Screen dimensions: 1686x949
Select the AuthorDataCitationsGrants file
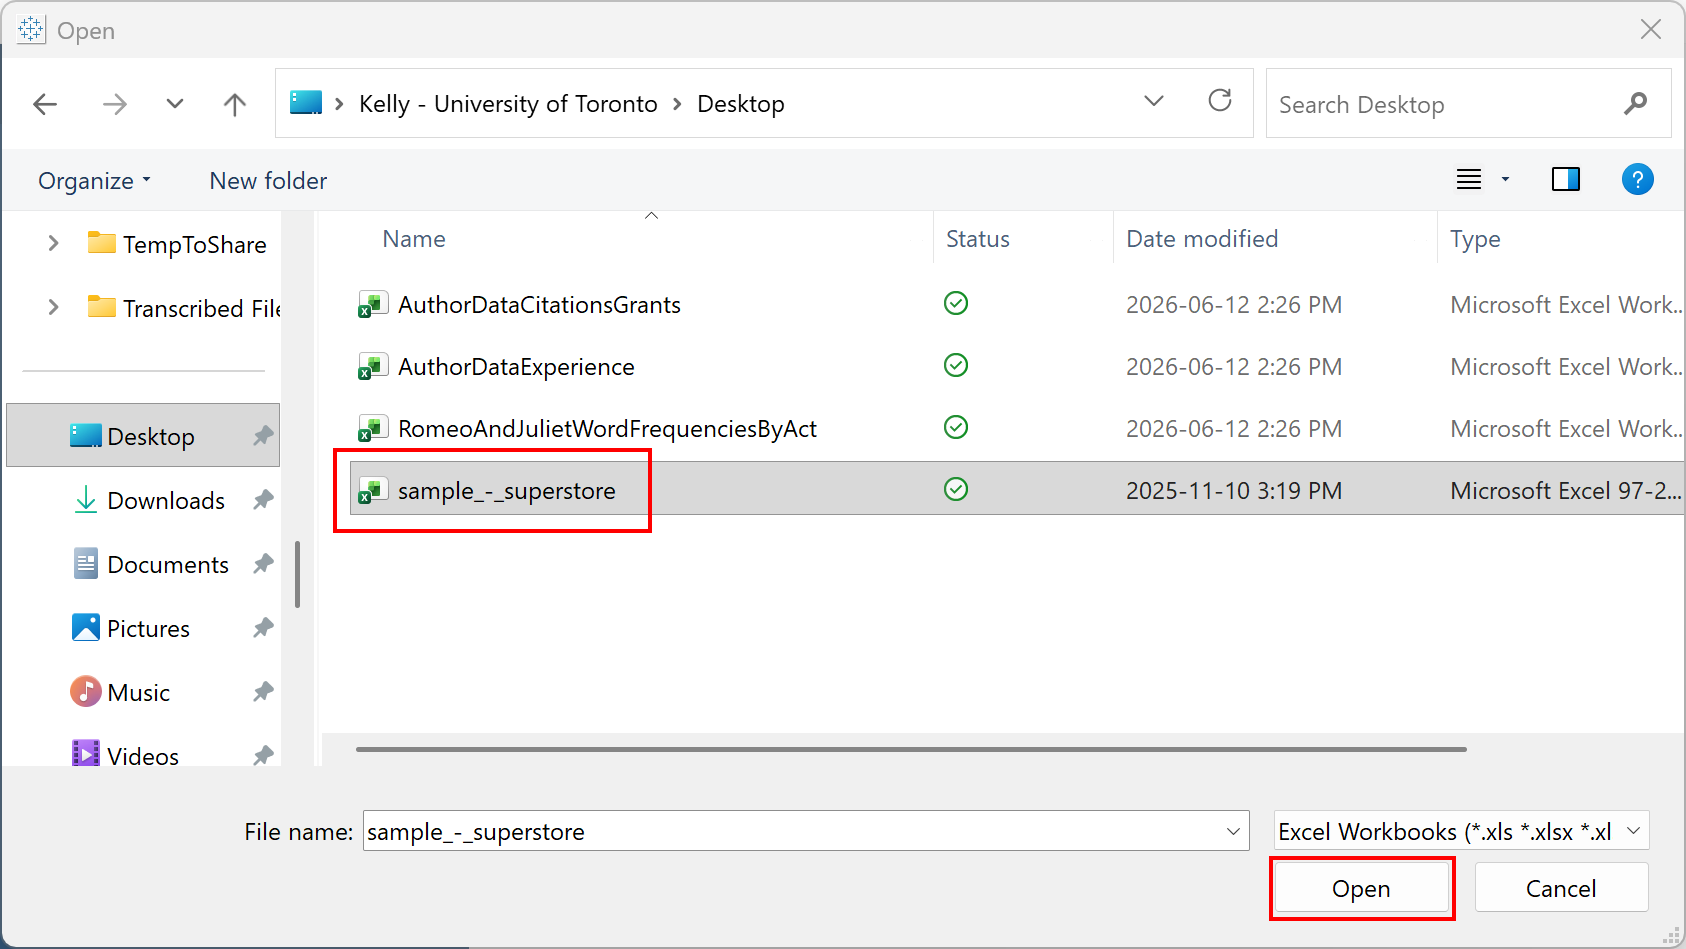pos(539,305)
